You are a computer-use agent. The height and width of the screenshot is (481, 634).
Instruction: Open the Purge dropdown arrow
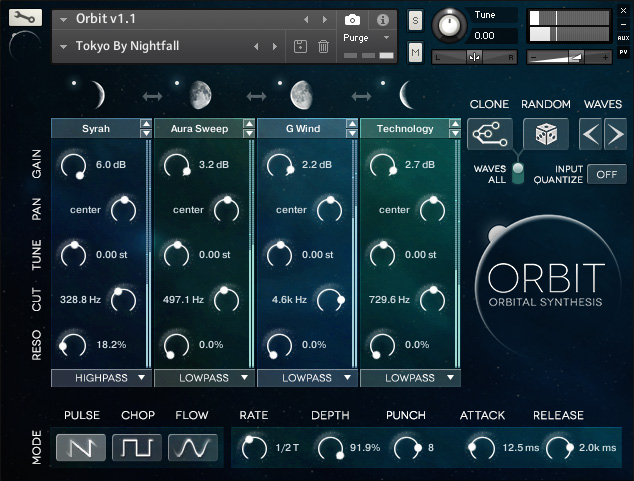point(387,38)
